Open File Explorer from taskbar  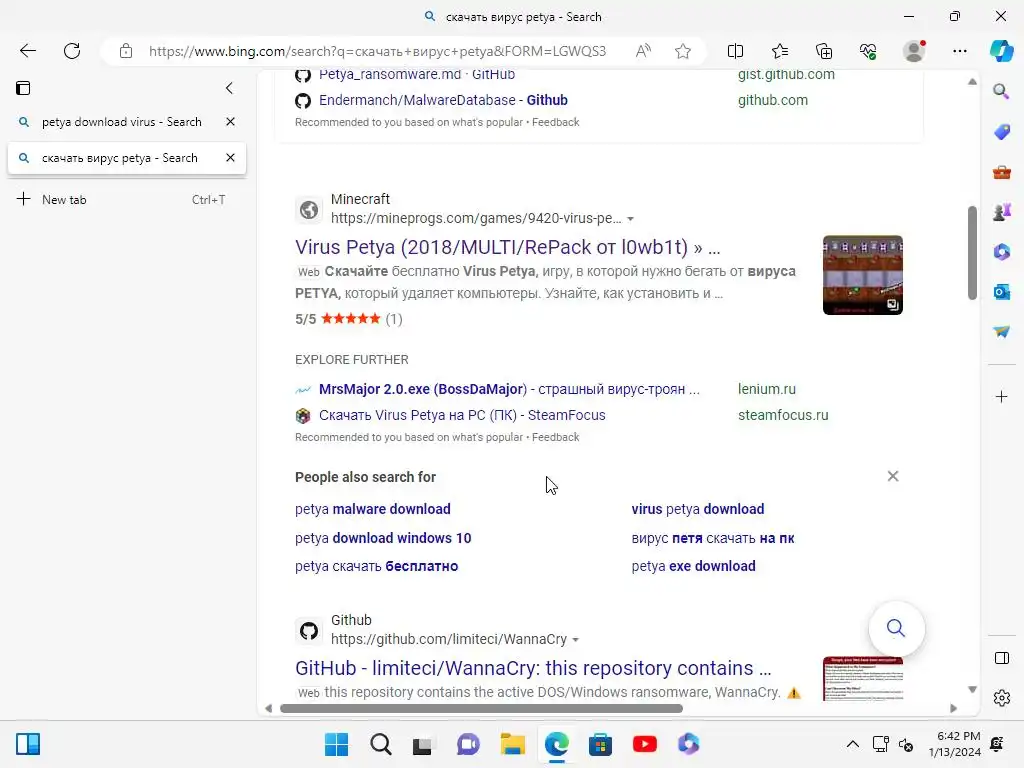coord(513,744)
